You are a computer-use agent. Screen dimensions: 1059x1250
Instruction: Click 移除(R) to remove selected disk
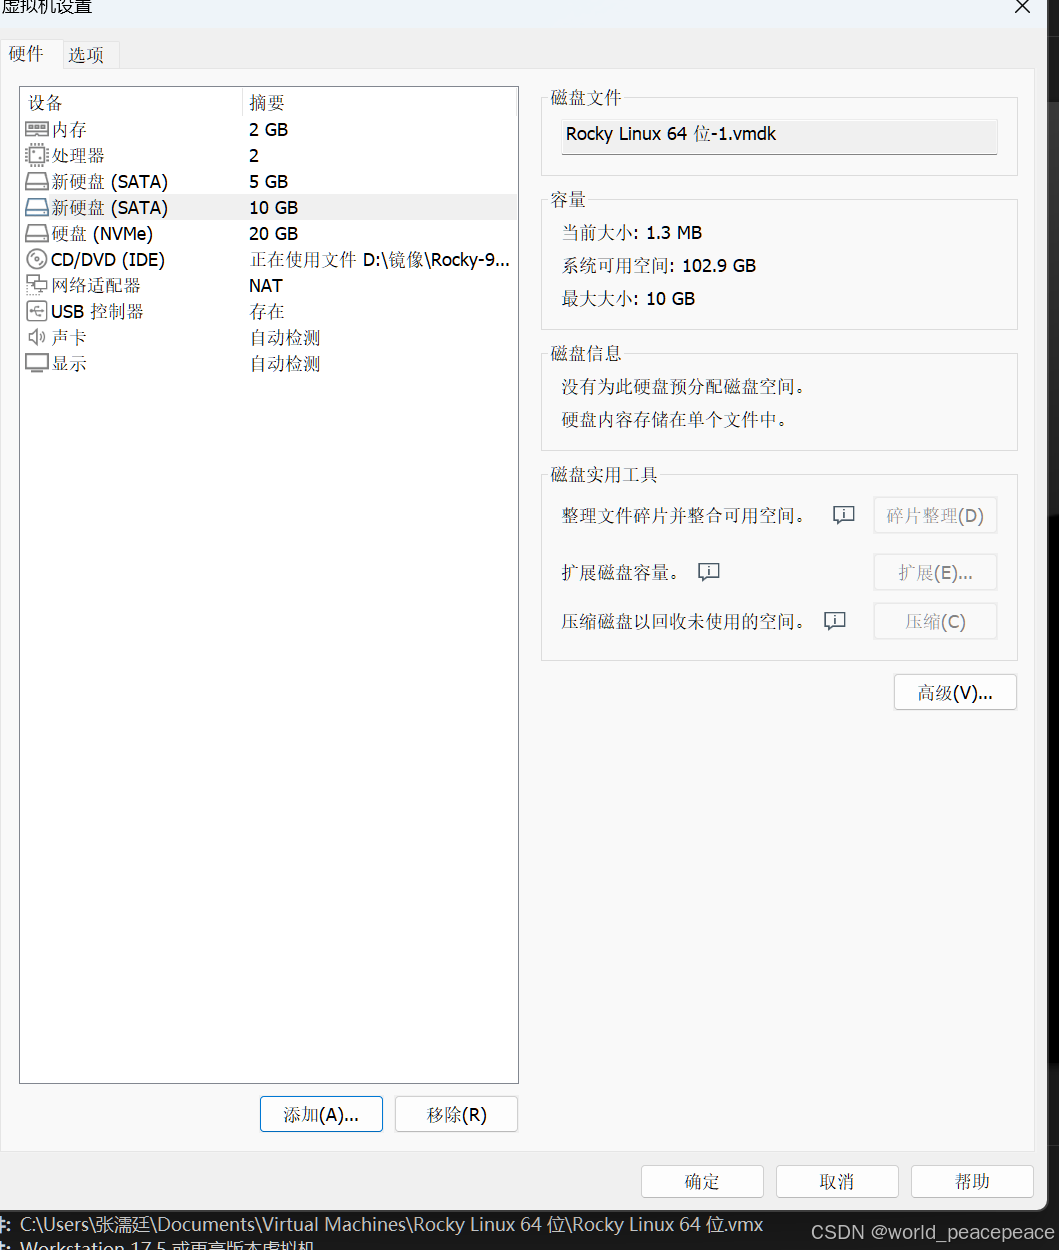pos(456,1113)
